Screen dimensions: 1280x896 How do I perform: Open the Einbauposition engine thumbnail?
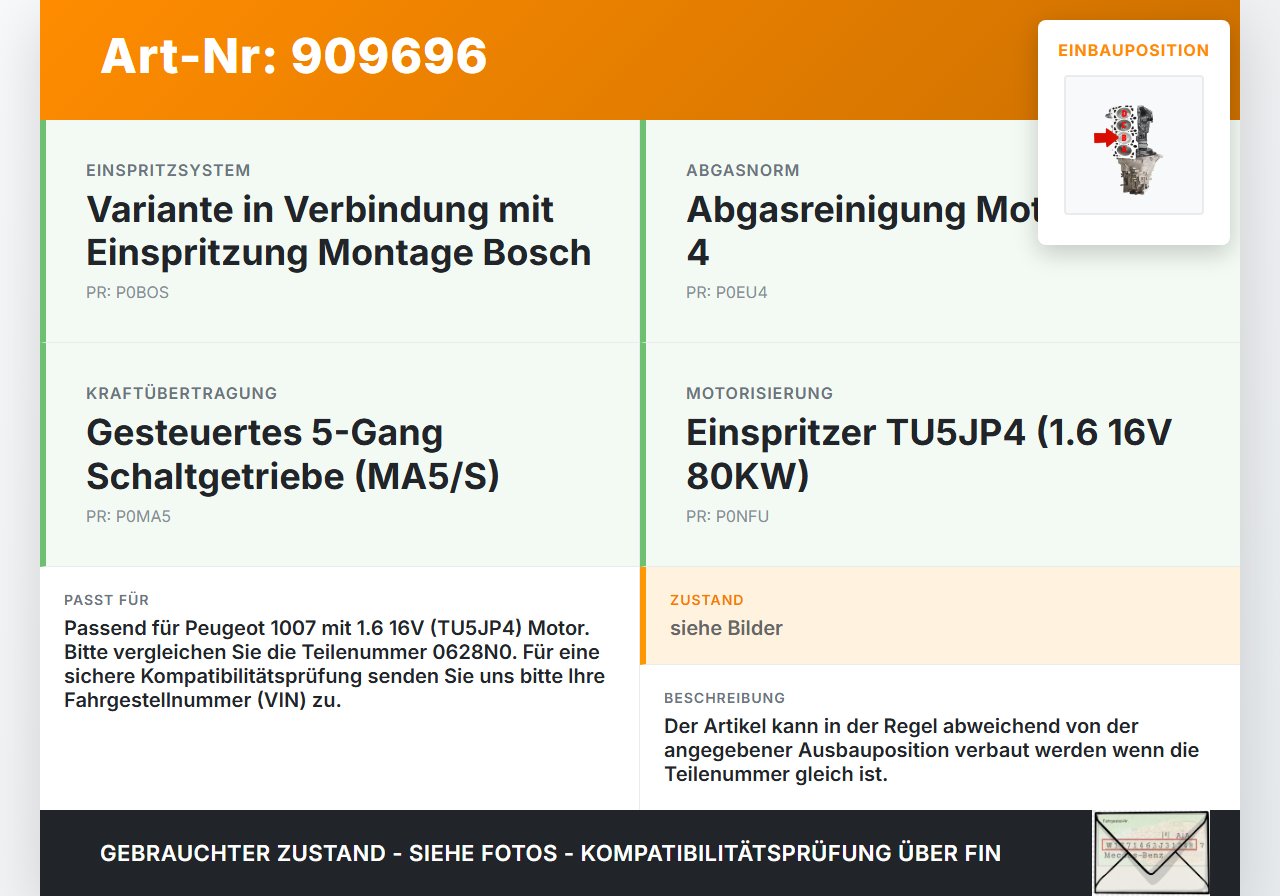point(1134,145)
